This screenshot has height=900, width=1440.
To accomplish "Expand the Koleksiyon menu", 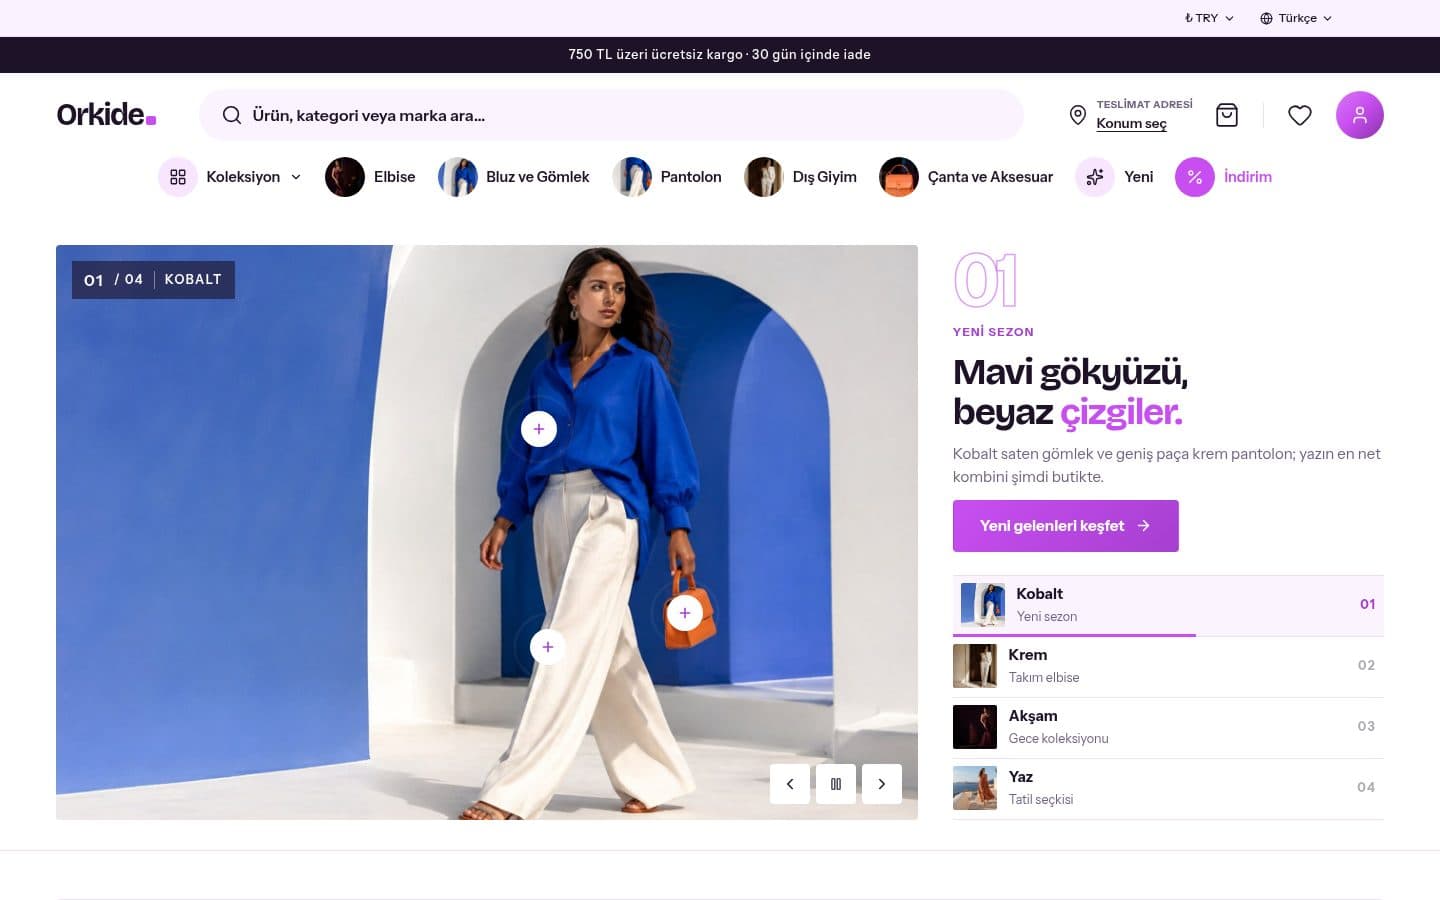I will (x=231, y=177).
